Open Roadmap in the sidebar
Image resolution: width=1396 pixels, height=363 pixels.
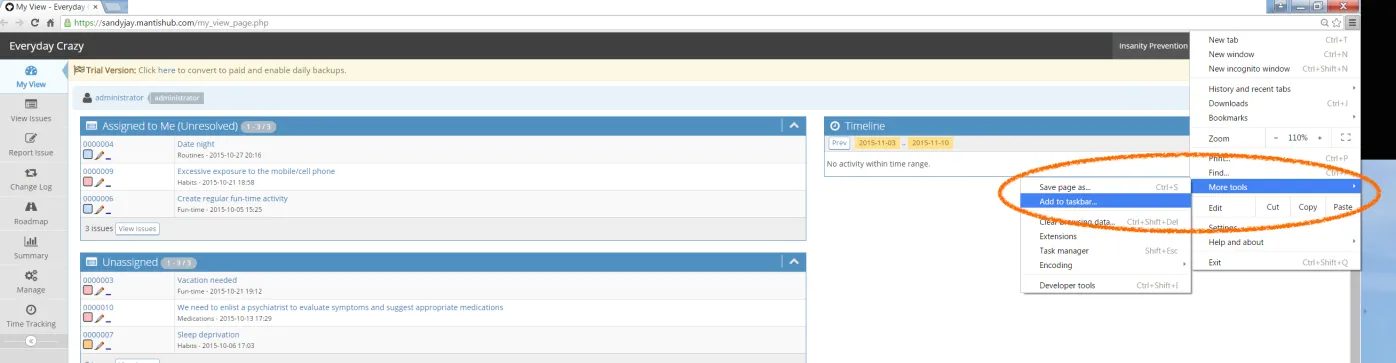pos(31,213)
